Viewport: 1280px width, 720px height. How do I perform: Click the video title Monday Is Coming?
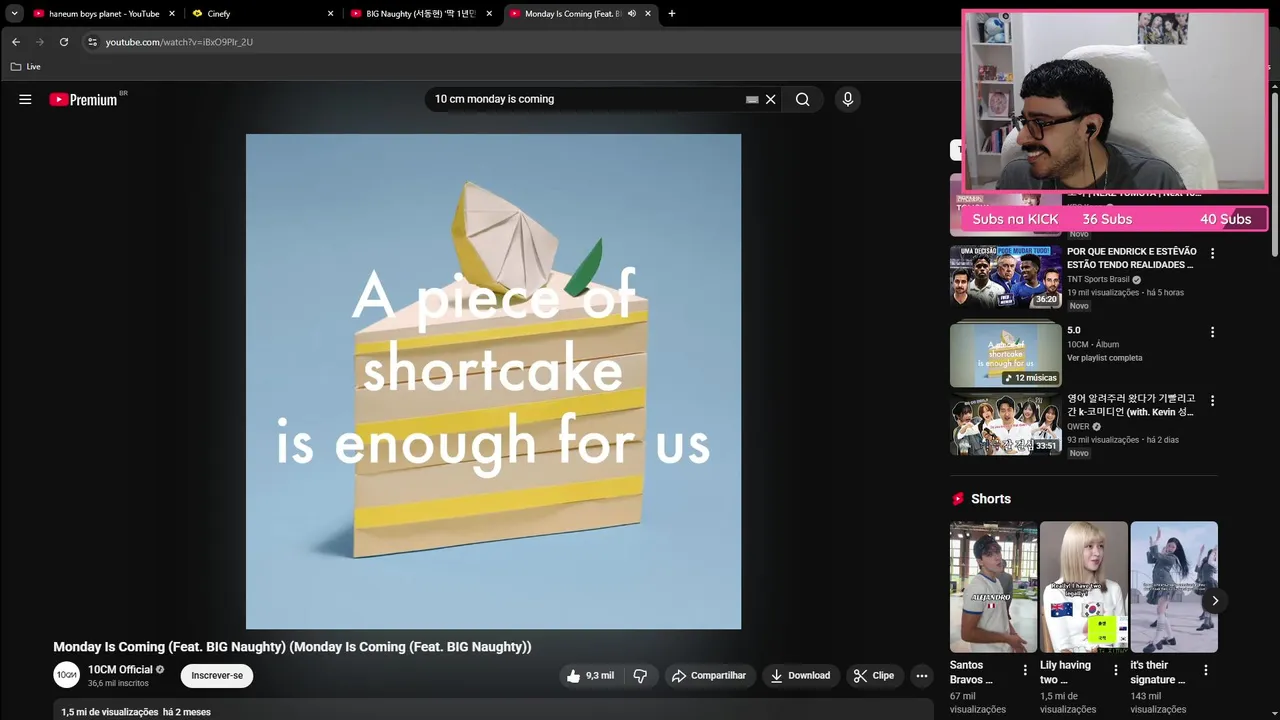[x=292, y=647]
